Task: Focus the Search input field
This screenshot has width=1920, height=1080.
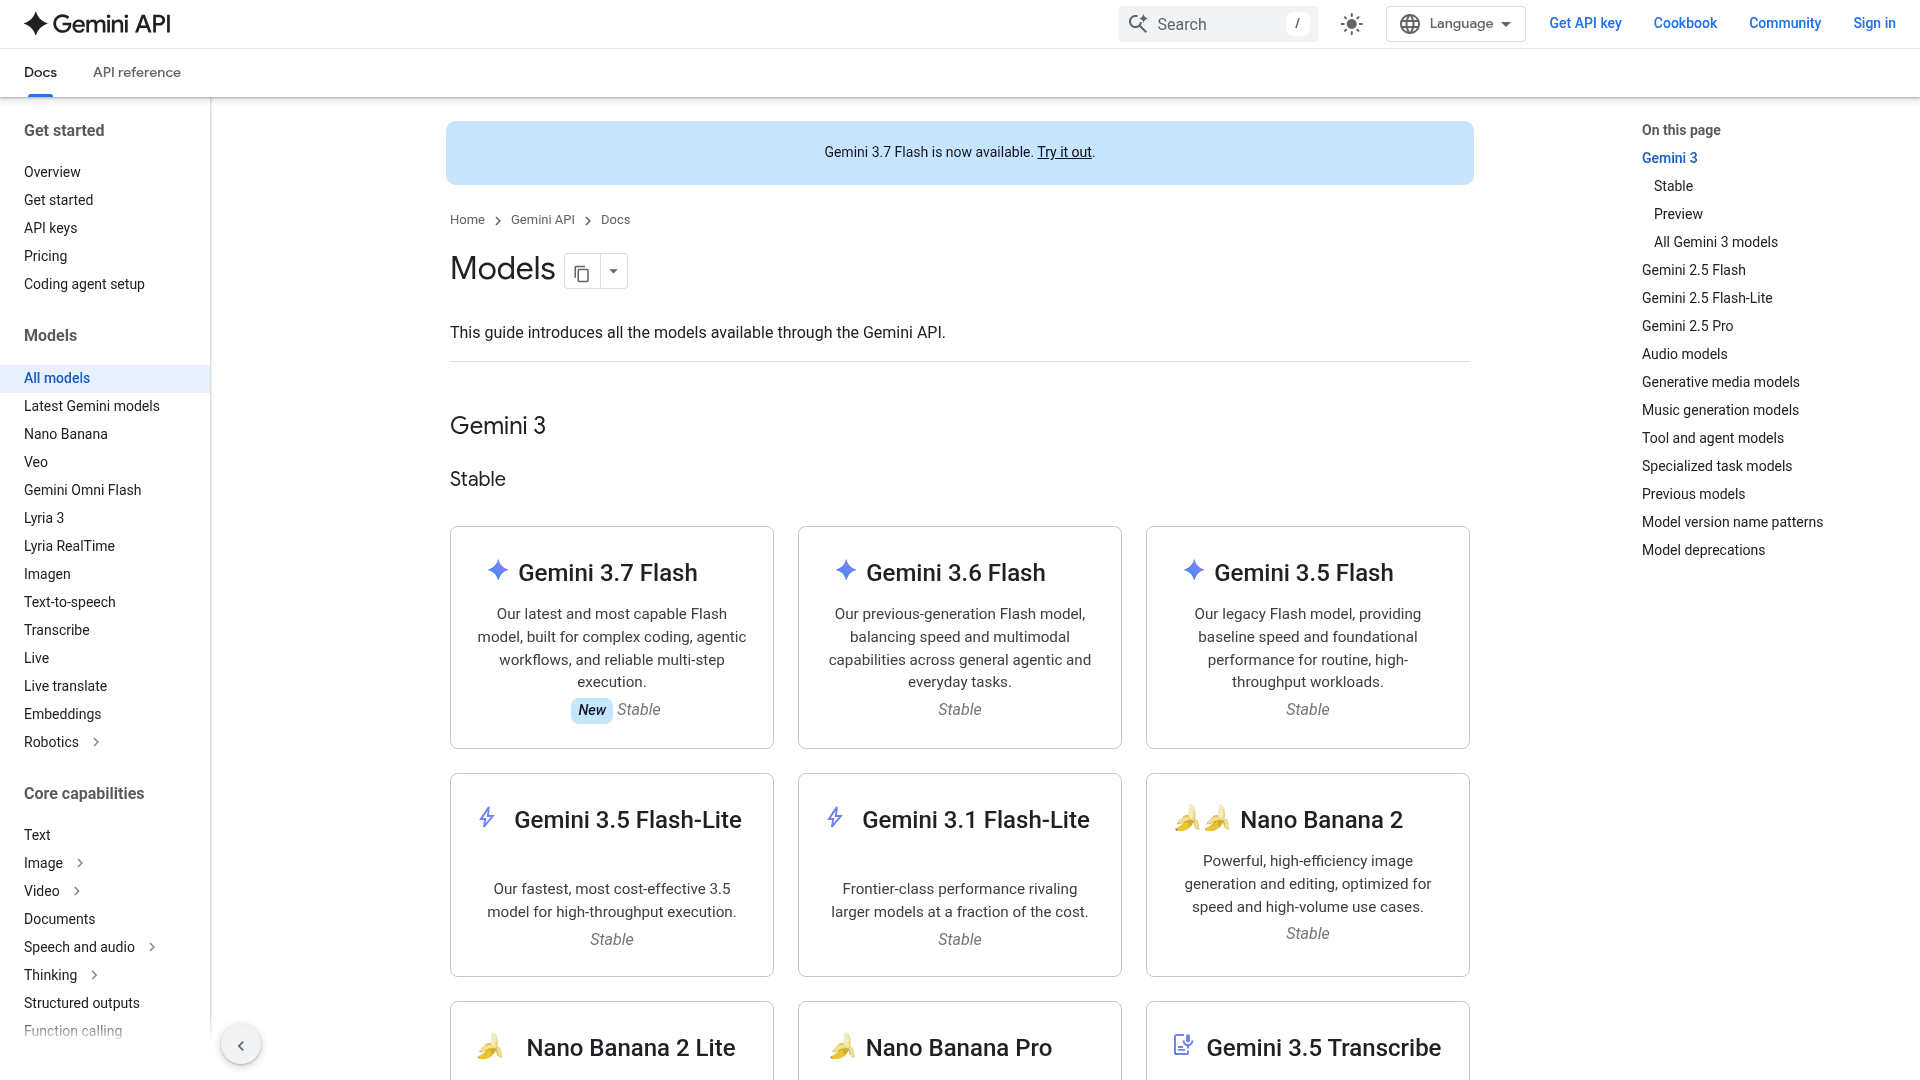Action: (x=1218, y=24)
